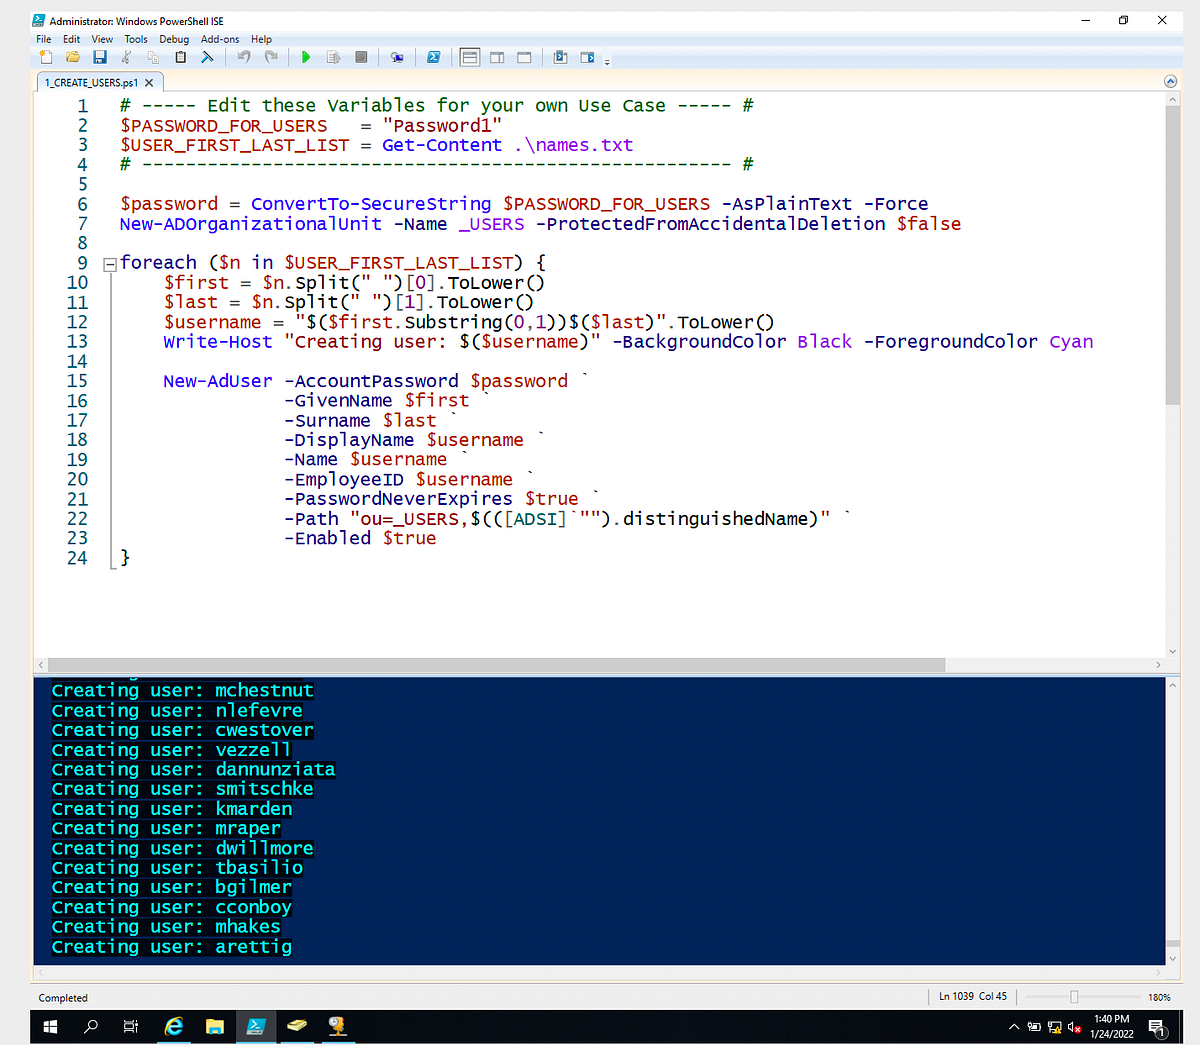Viewport: 1200px width, 1045px height.
Task: Undo the last edit
Action: (x=243, y=57)
